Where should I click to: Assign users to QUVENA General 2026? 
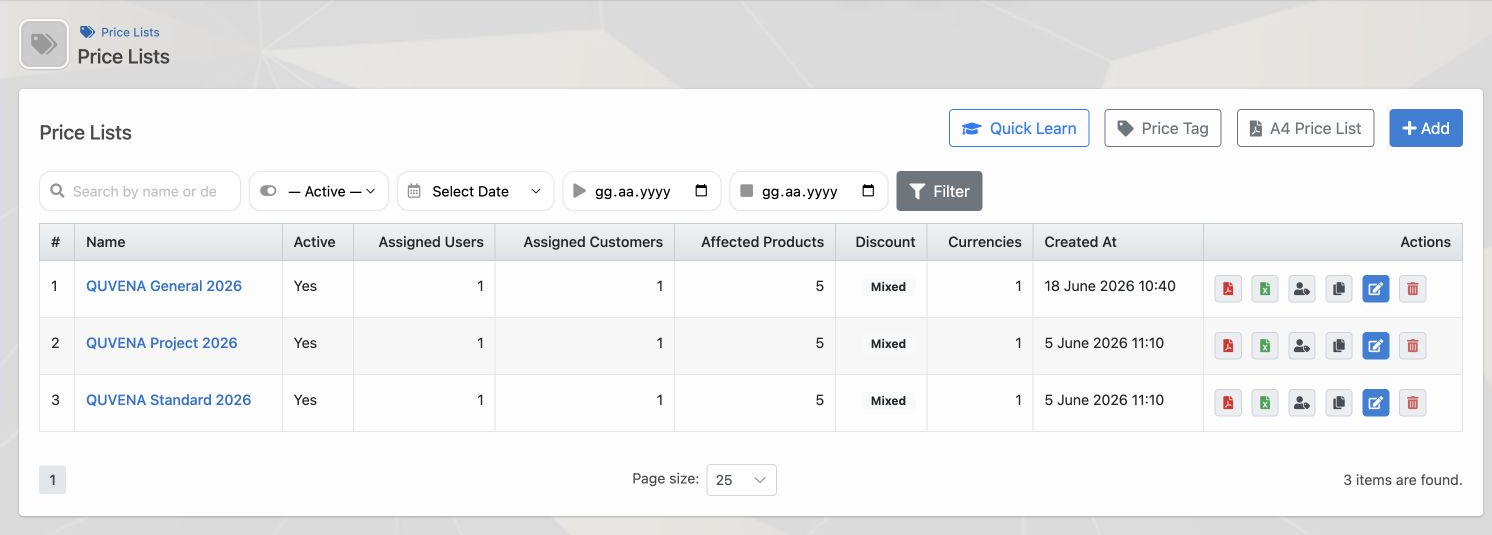pyautogui.click(x=1302, y=289)
